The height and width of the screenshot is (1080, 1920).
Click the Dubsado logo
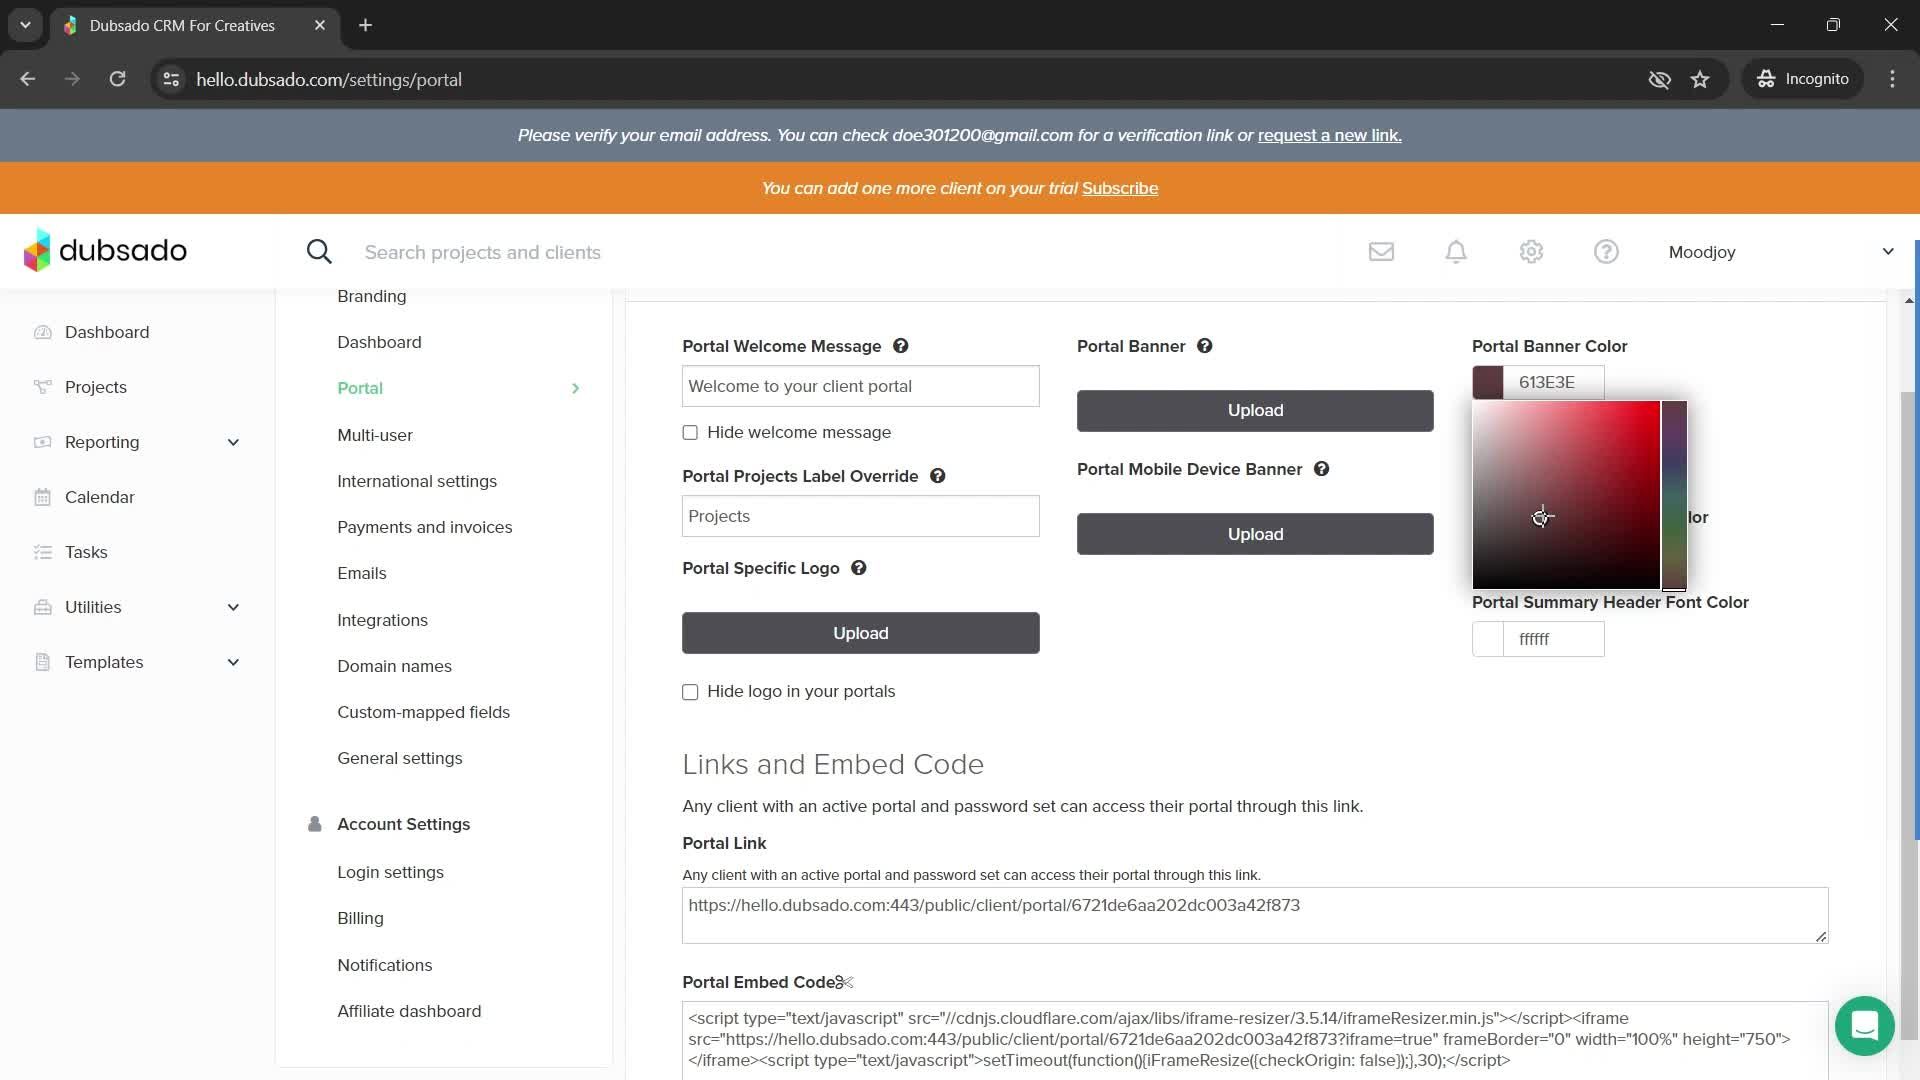pos(105,250)
